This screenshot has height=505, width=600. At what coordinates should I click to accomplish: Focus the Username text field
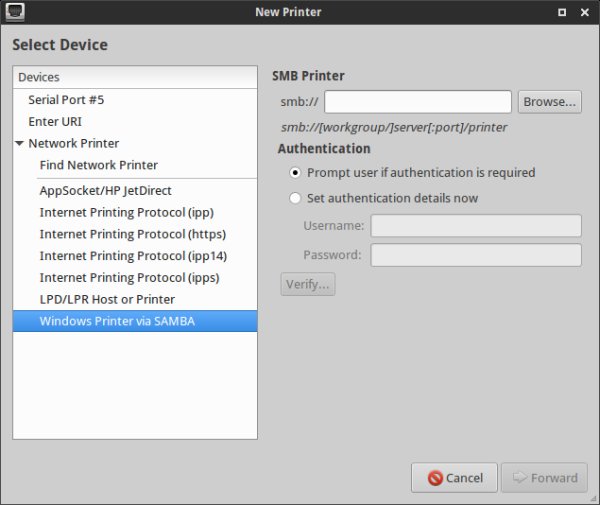(x=475, y=225)
